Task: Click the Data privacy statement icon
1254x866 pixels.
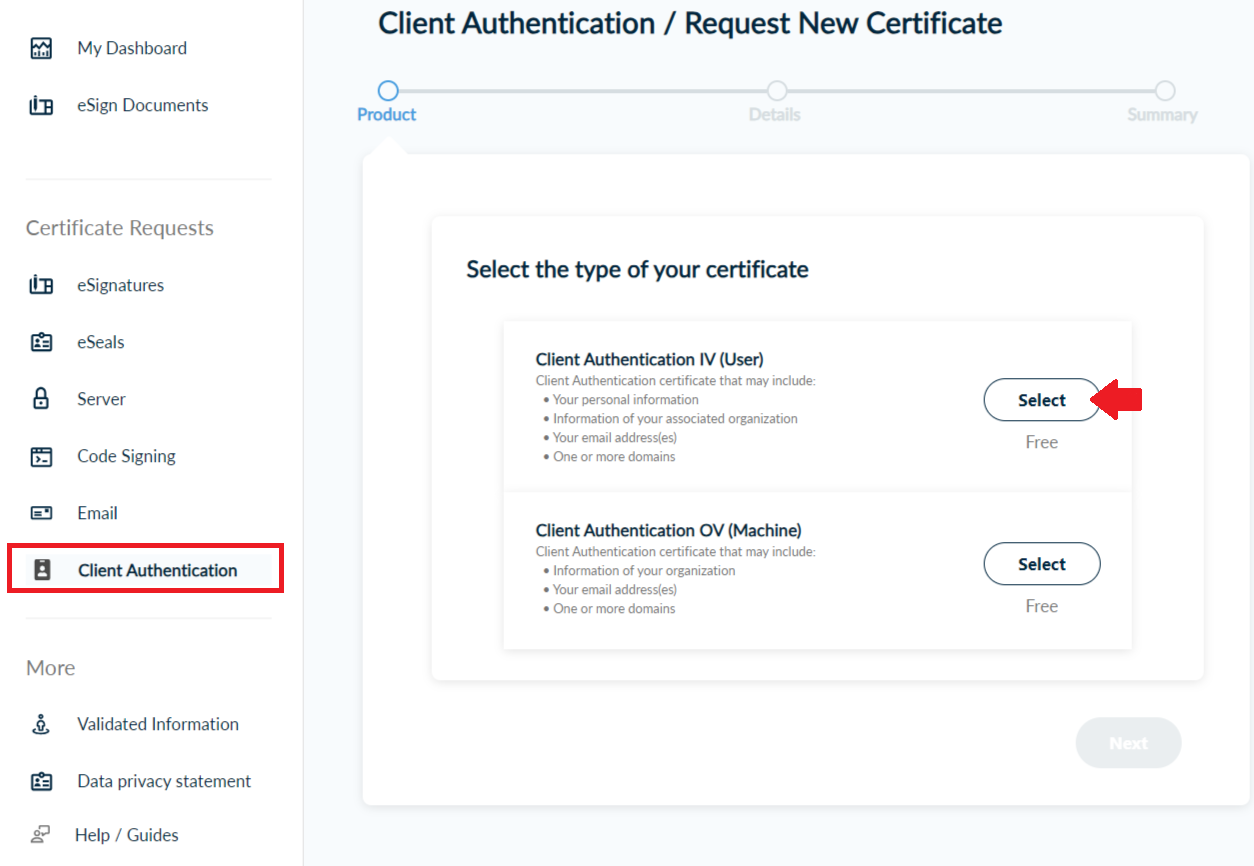Action: [41, 781]
